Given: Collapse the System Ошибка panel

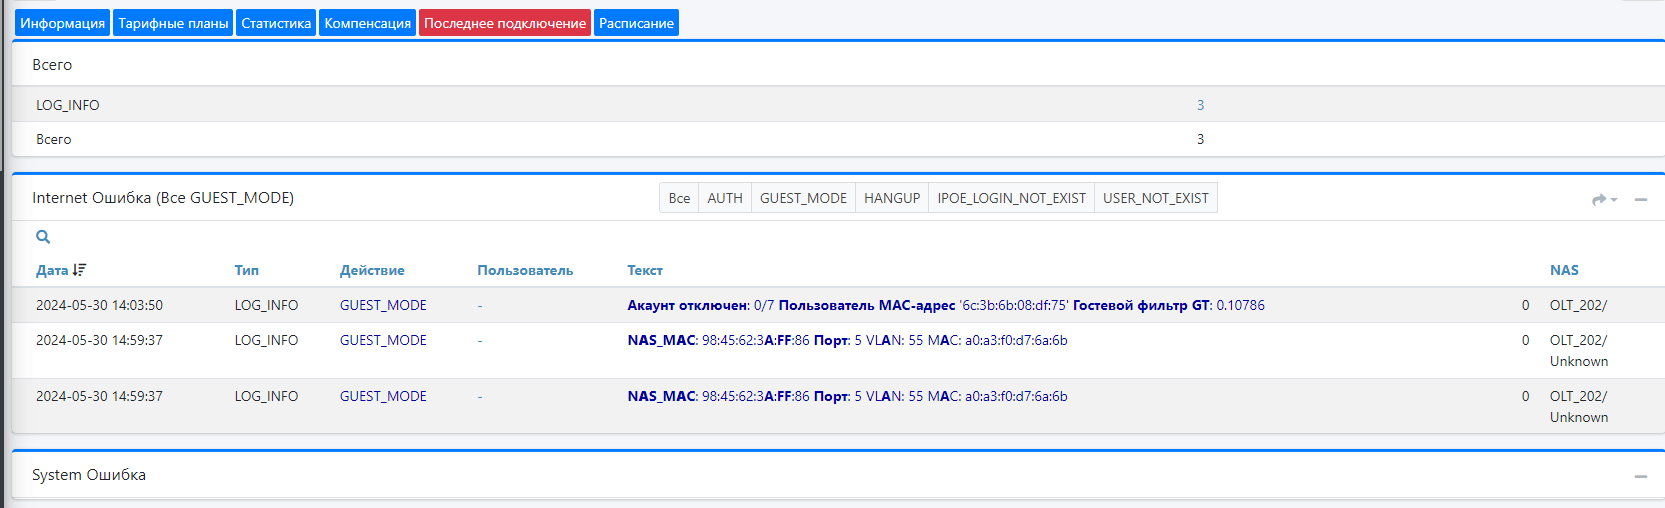Looking at the screenshot, I should pyautogui.click(x=1641, y=476).
